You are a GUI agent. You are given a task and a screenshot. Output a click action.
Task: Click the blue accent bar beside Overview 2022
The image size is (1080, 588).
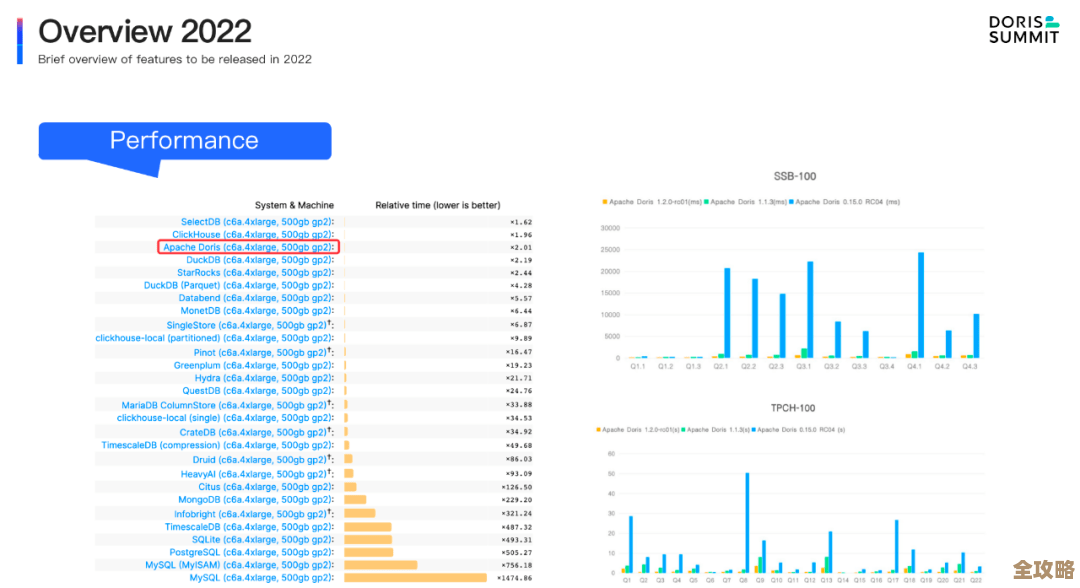point(20,41)
